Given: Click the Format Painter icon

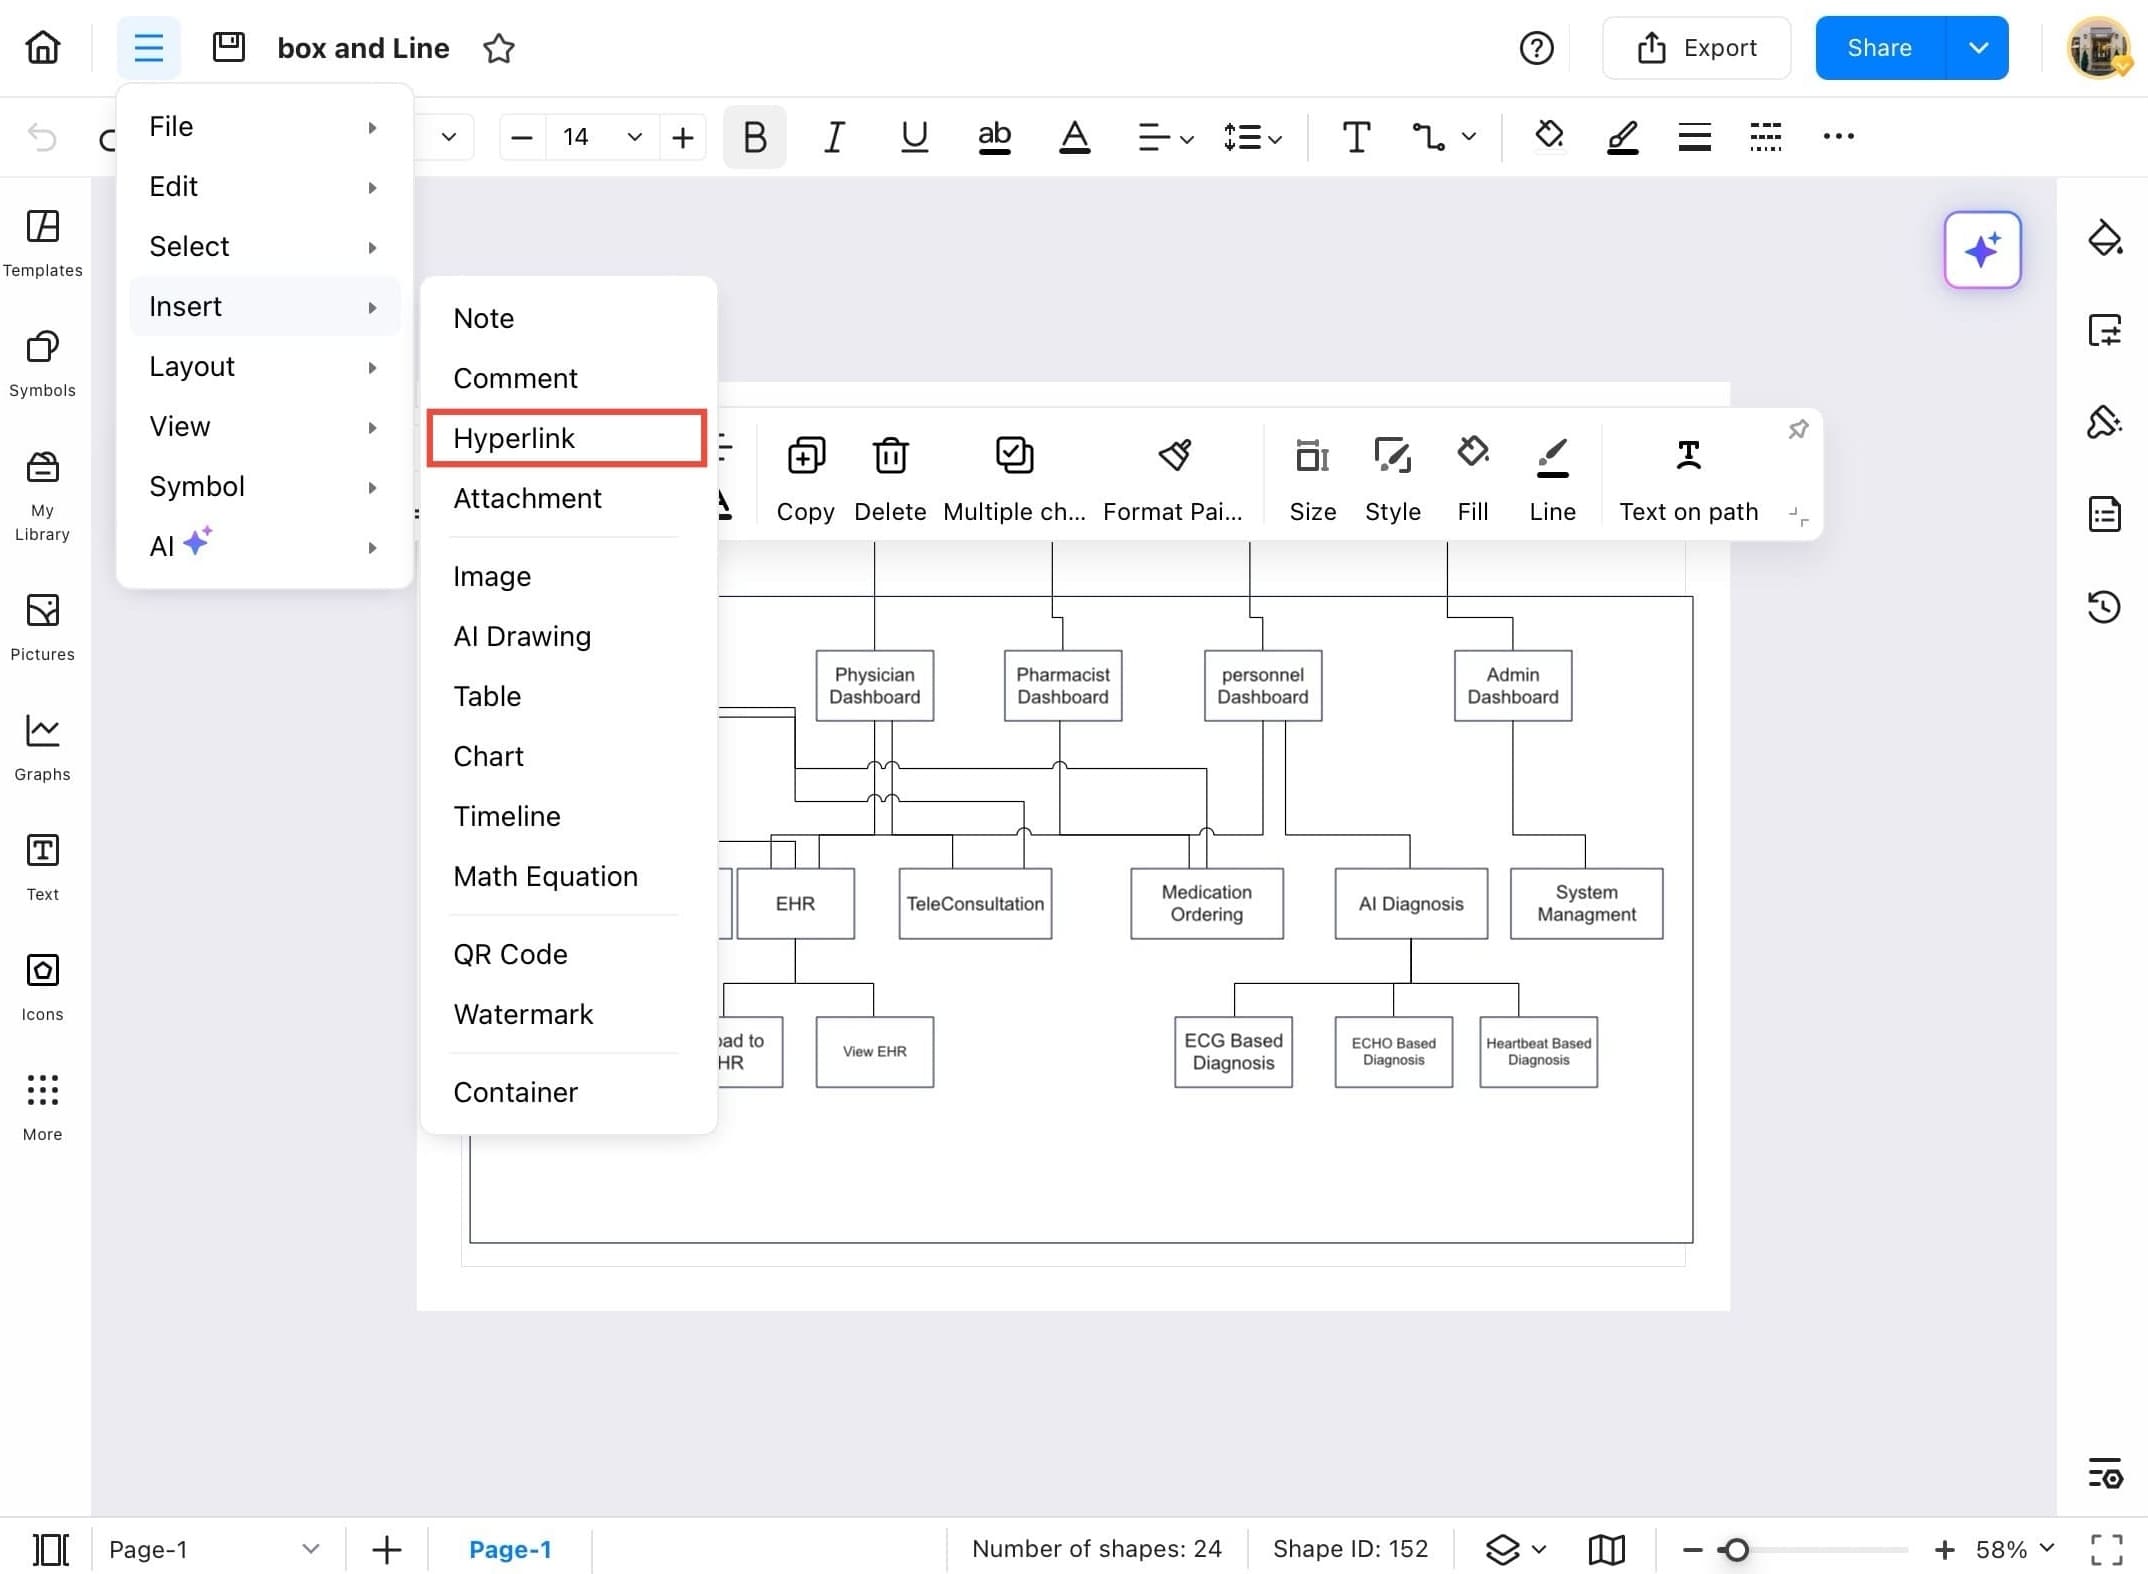Looking at the screenshot, I should click(1173, 456).
